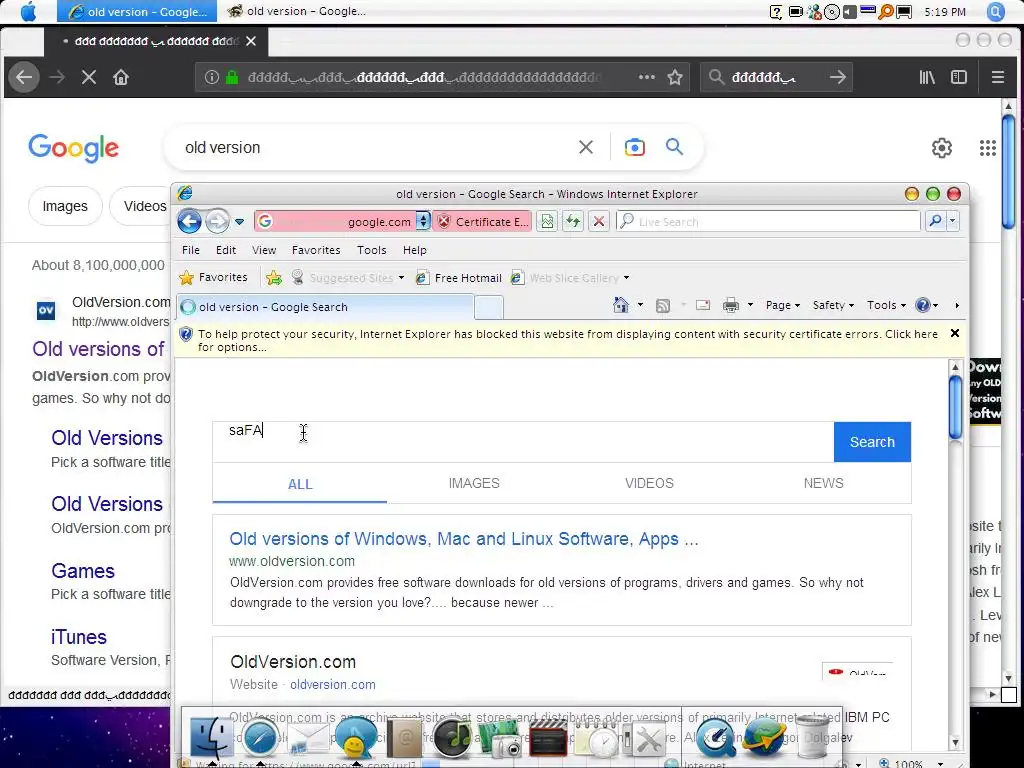Open the Safety dropdown menu
This screenshot has width=1024, height=768.
(x=833, y=305)
